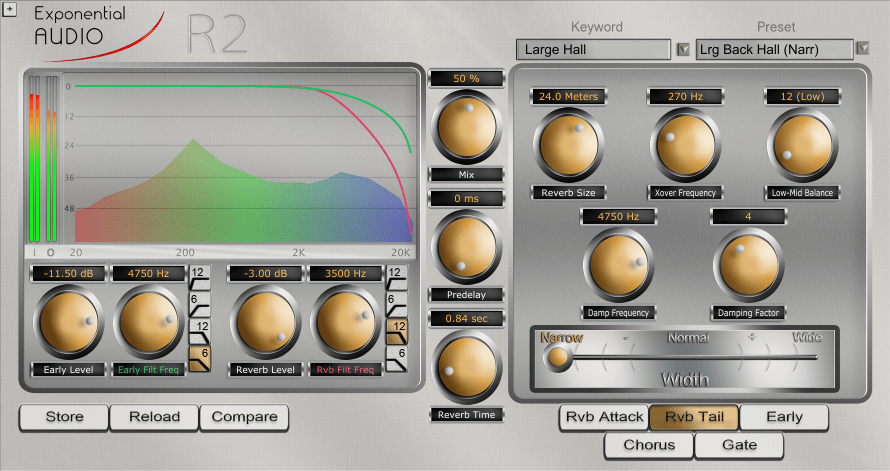Image resolution: width=890 pixels, height=471 pixels.
Task: Click the 270 Hz crossover value field
Action: (x=686, y=96)
